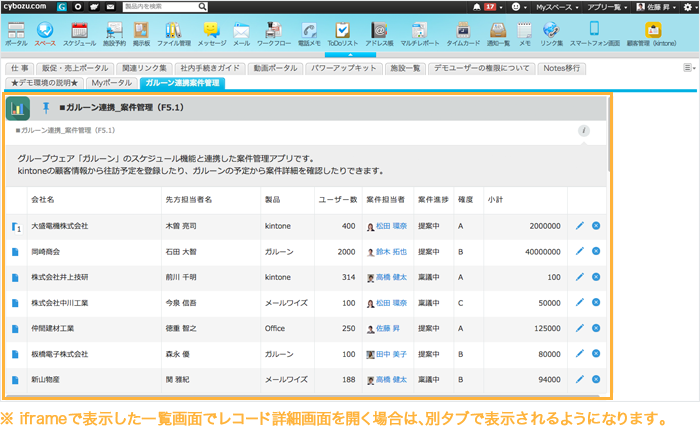
Task: Switch to the Myポータル tab
Action: coord(111,83)
